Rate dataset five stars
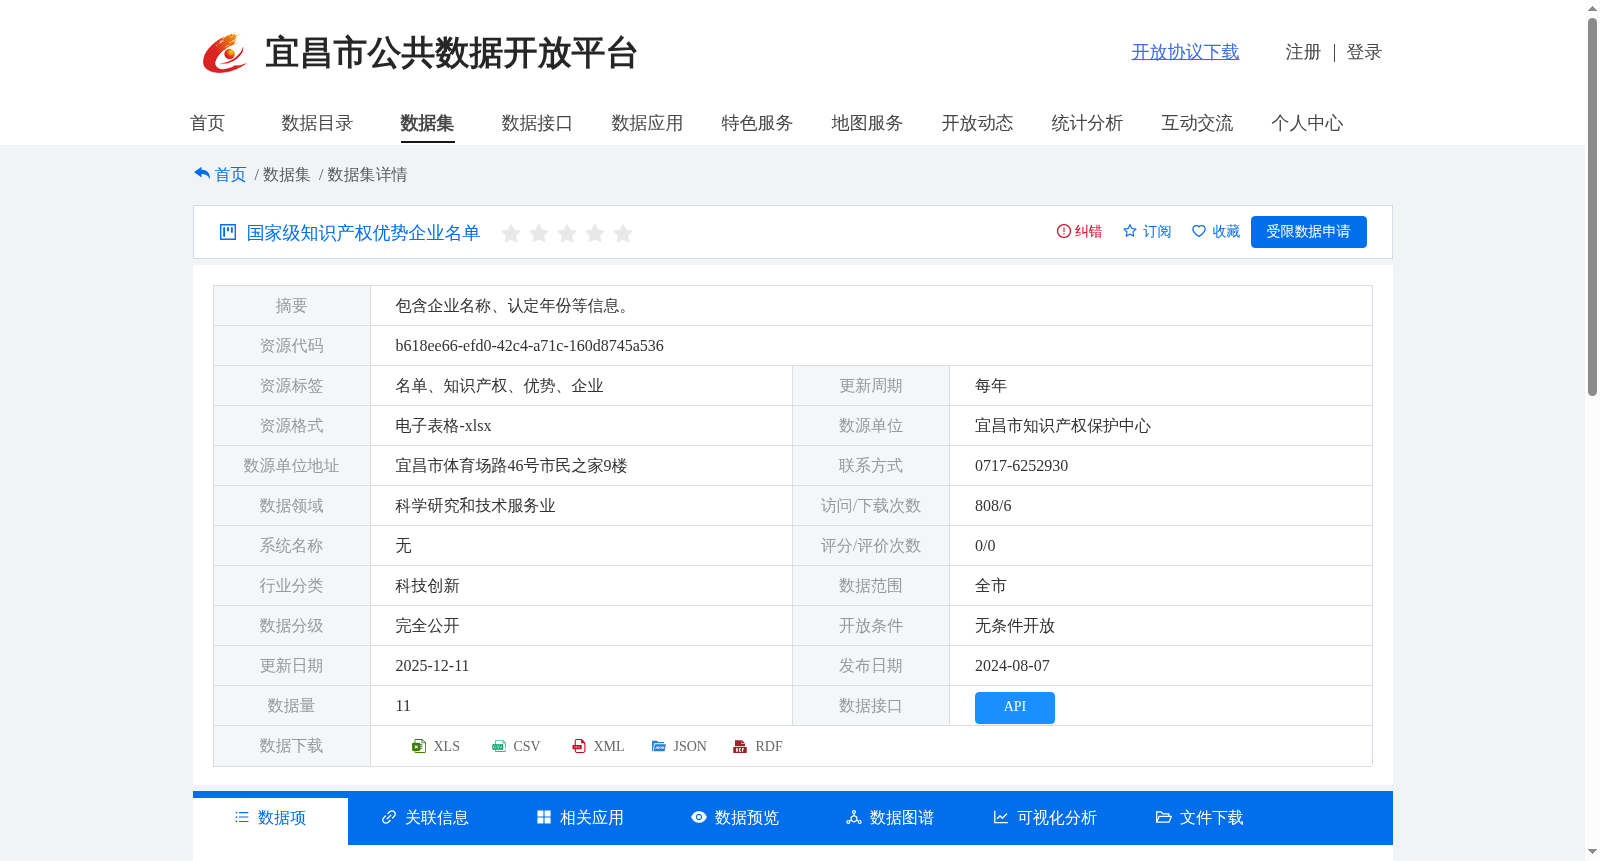 (623, 233)
